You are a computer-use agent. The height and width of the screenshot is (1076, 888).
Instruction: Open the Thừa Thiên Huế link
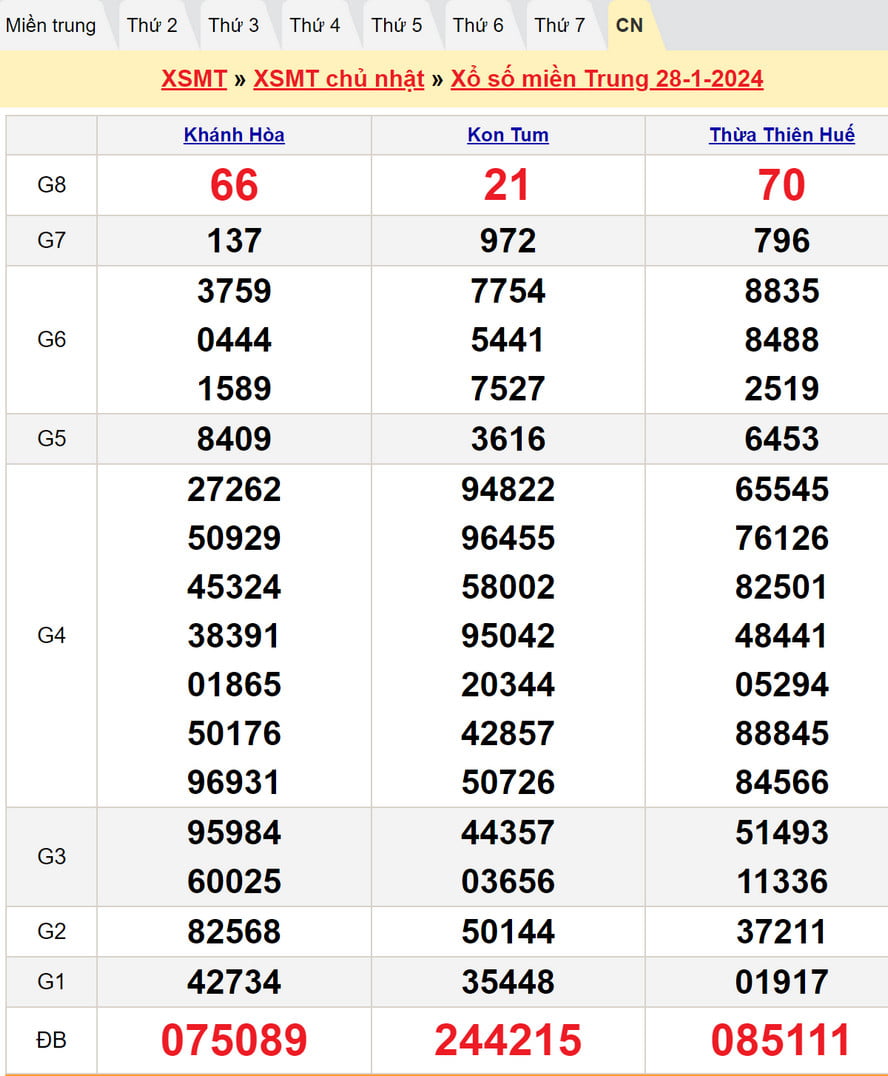[782, 135]
